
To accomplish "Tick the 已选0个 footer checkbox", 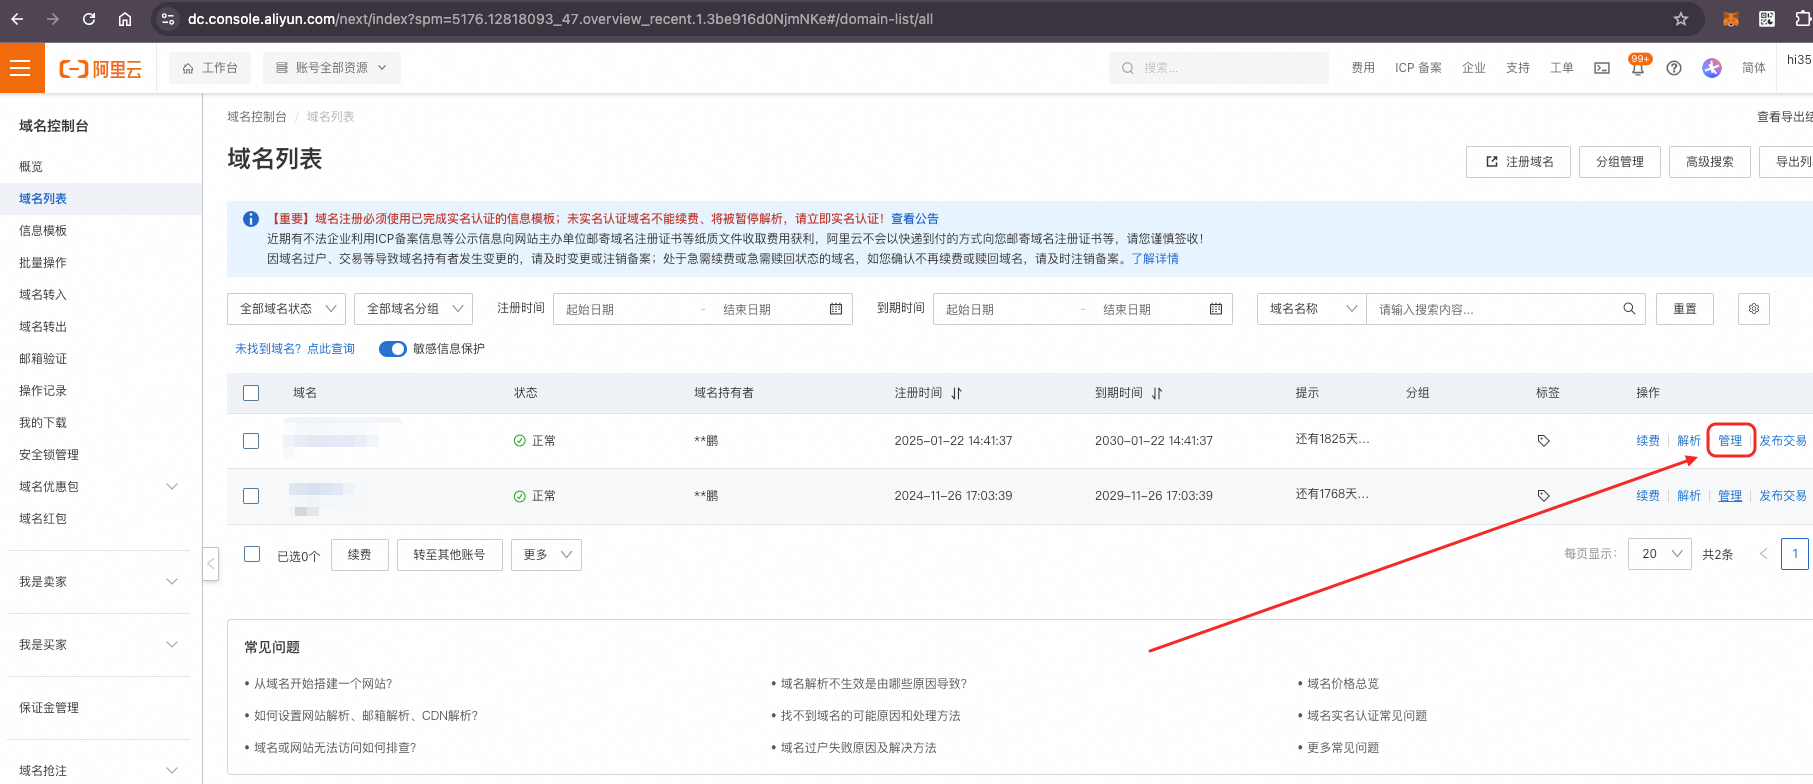I will pos(252,554).
